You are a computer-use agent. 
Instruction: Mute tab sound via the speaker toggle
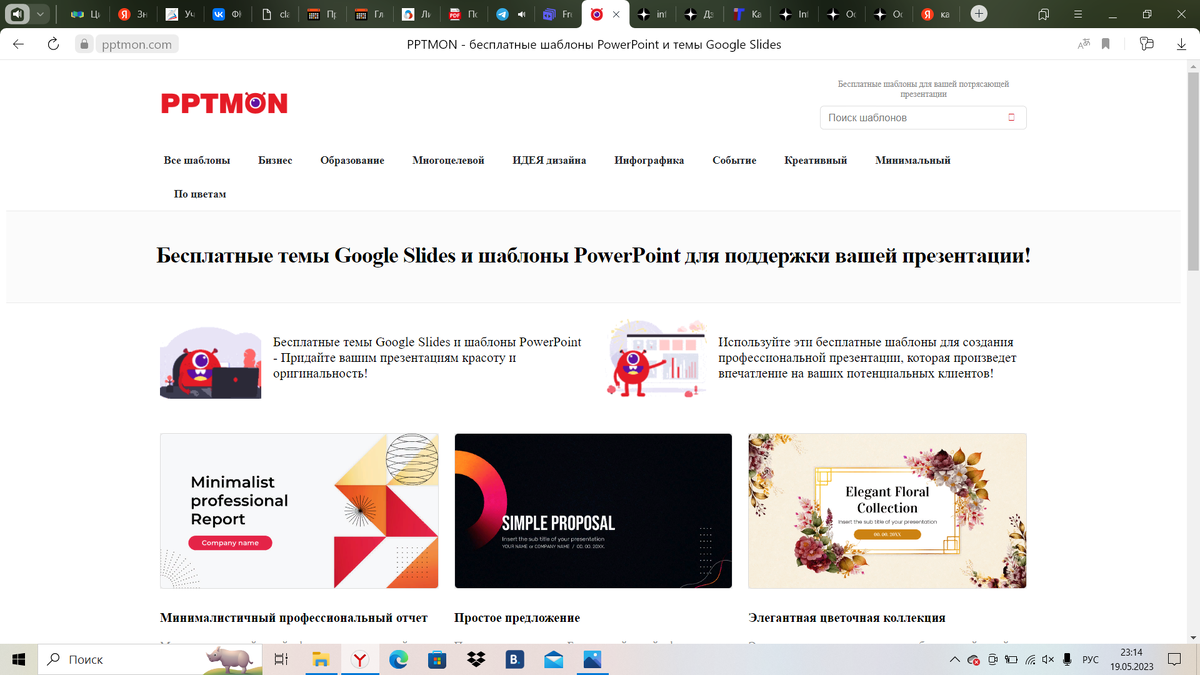coord(17,14)
